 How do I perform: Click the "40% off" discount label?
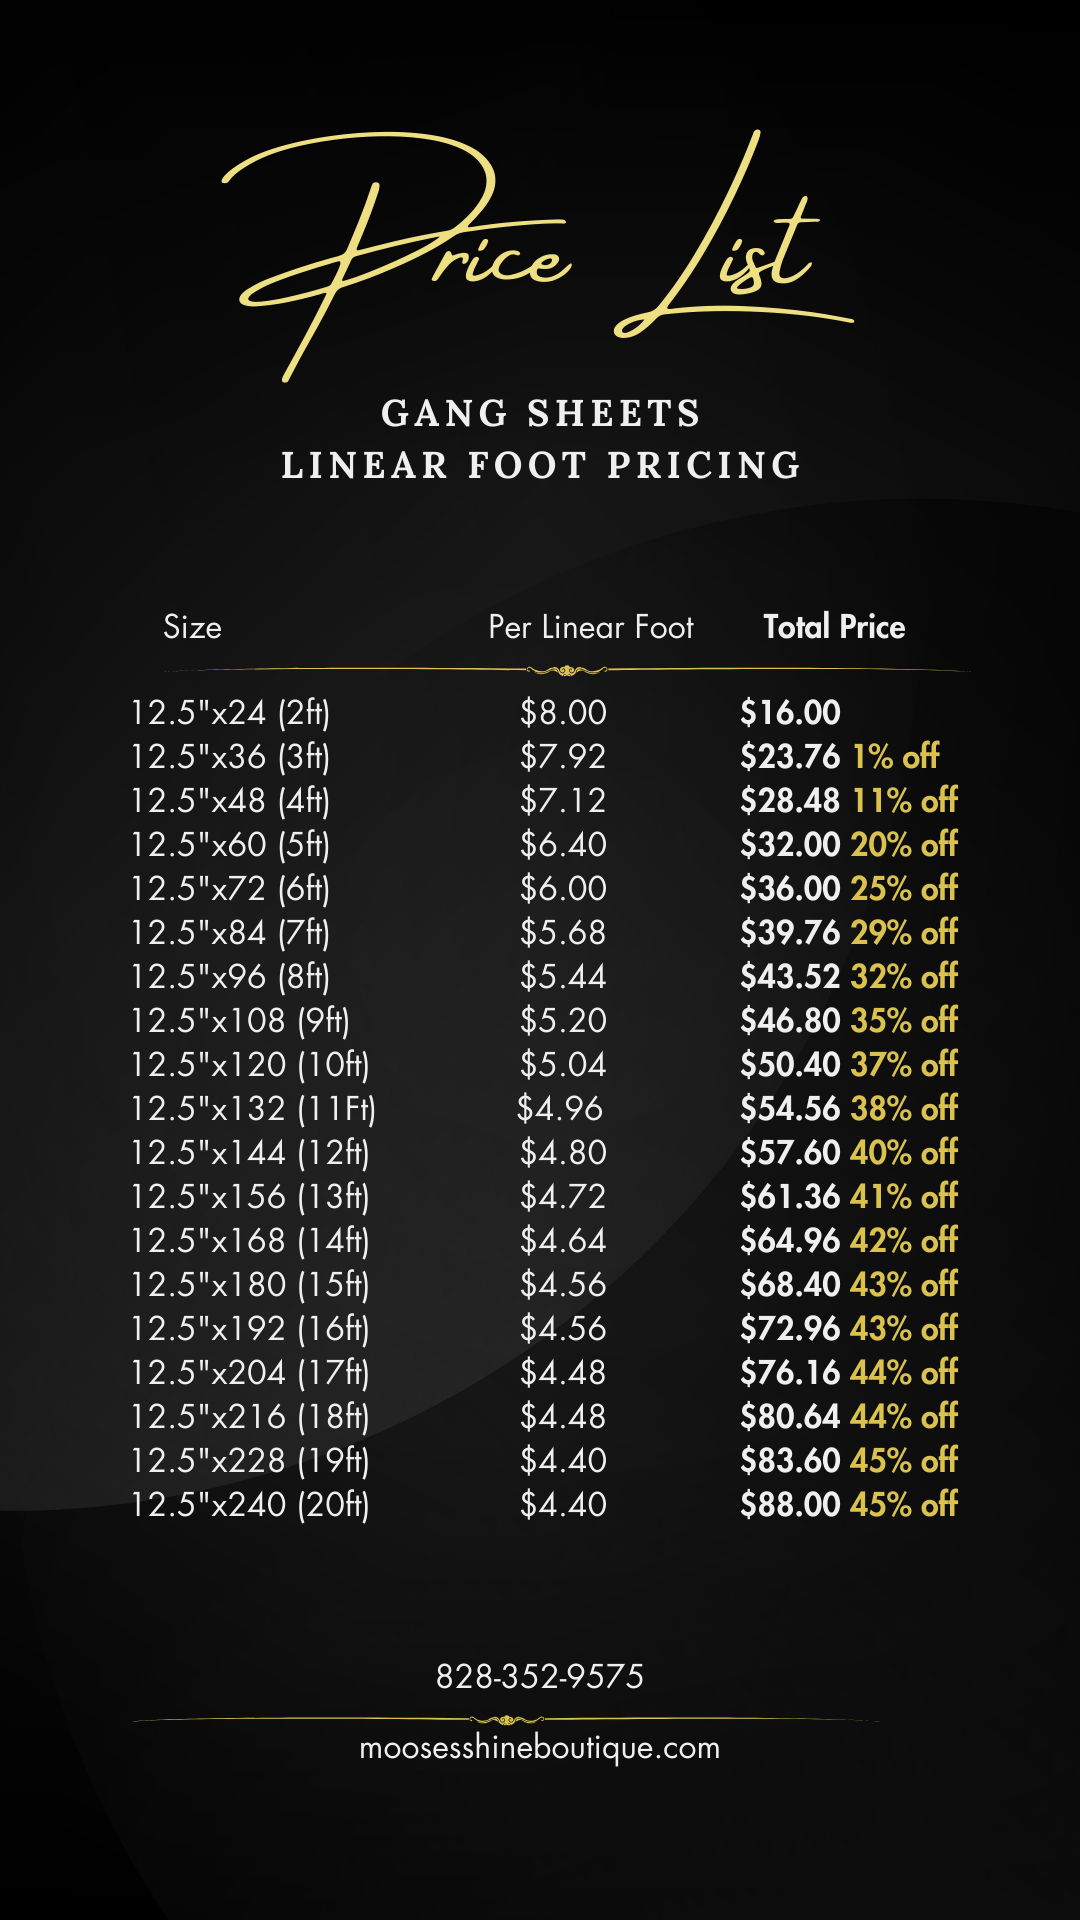pos(904,1153)
